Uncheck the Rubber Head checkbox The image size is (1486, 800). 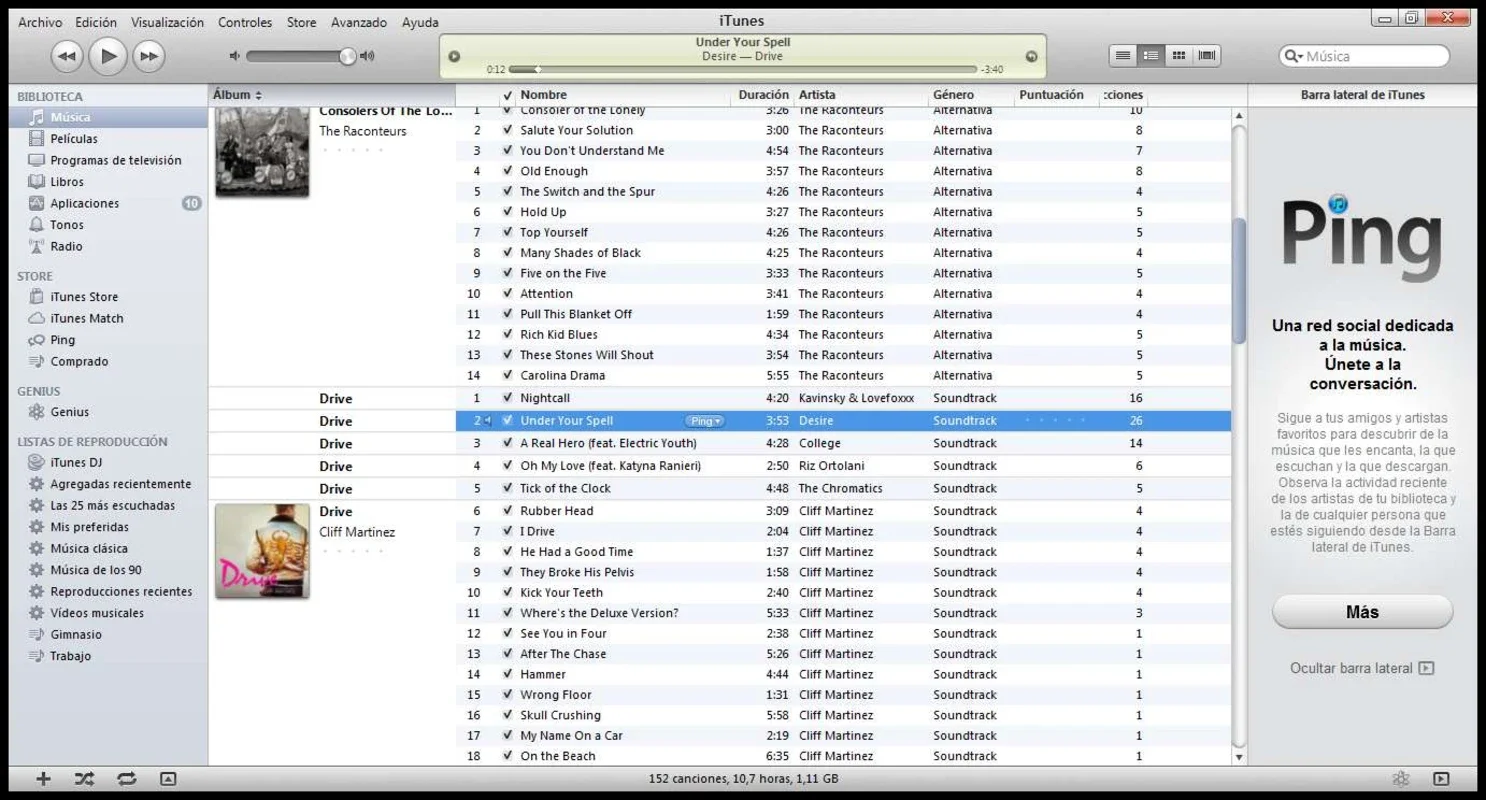(507, 511)
